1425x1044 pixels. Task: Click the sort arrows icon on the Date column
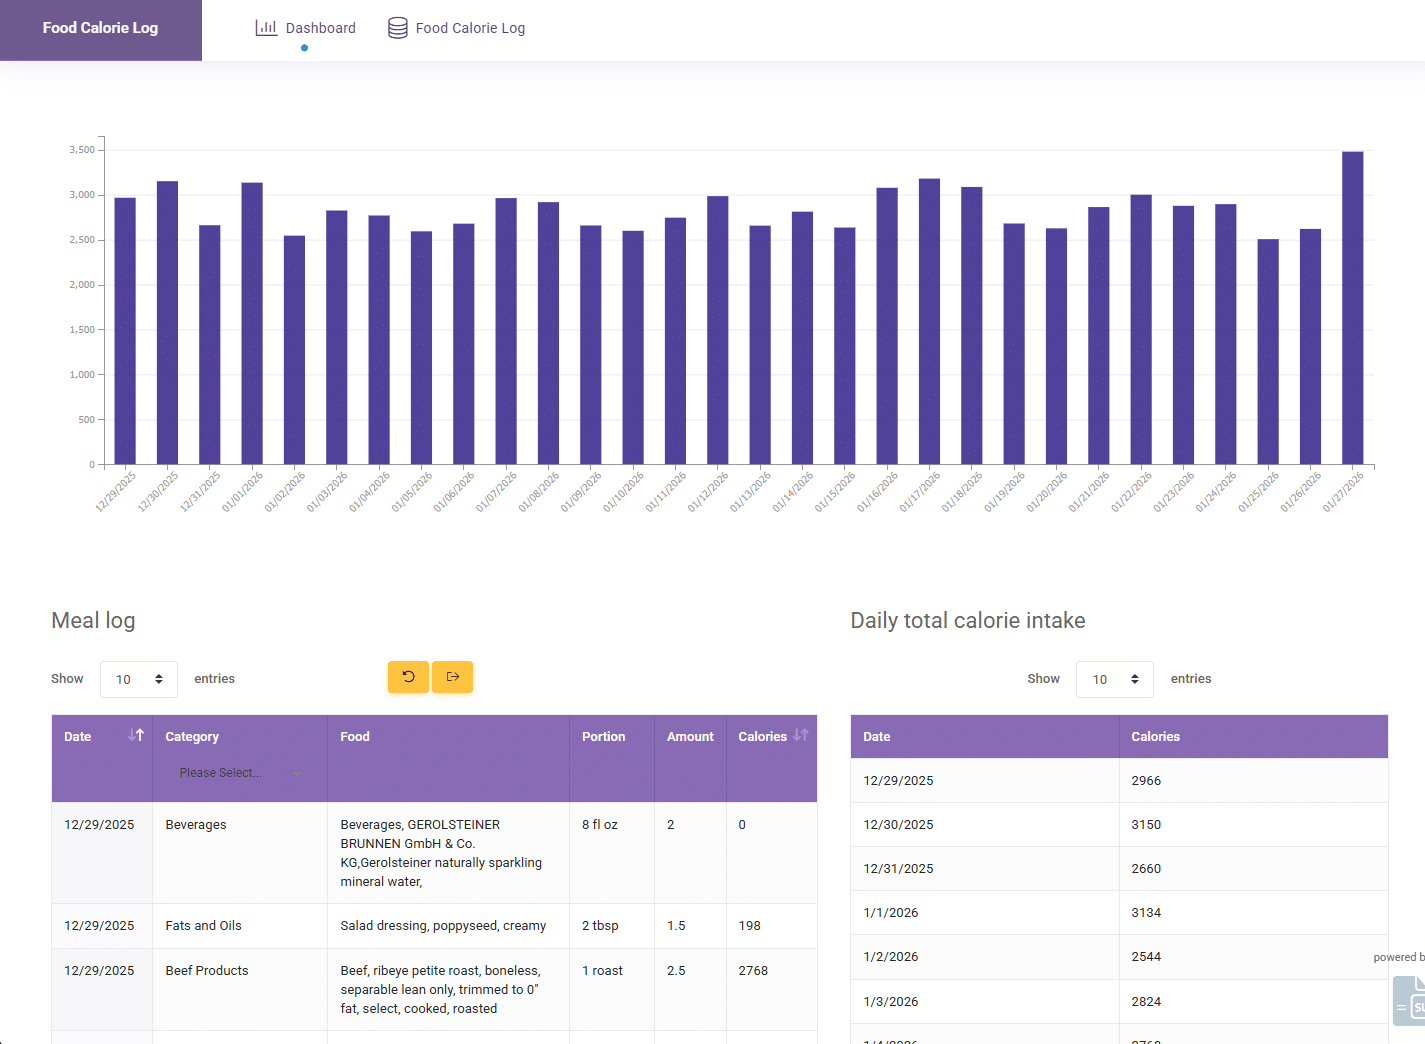(135, 735)
